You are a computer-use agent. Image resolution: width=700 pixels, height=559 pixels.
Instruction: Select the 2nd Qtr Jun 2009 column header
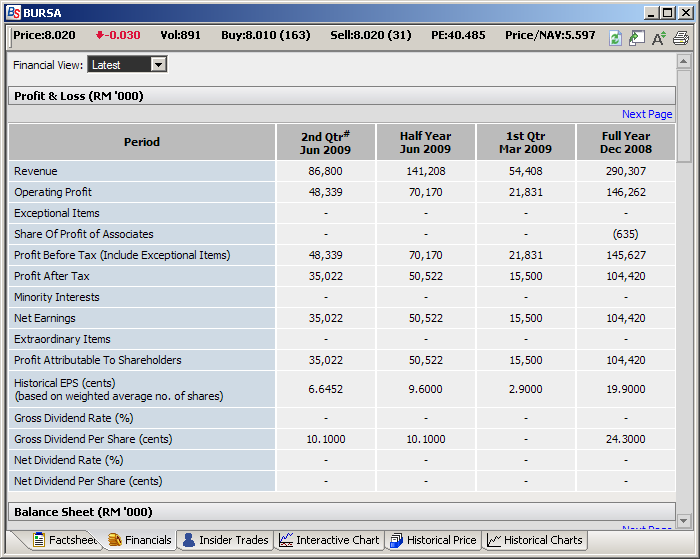(x=325, y=142)
